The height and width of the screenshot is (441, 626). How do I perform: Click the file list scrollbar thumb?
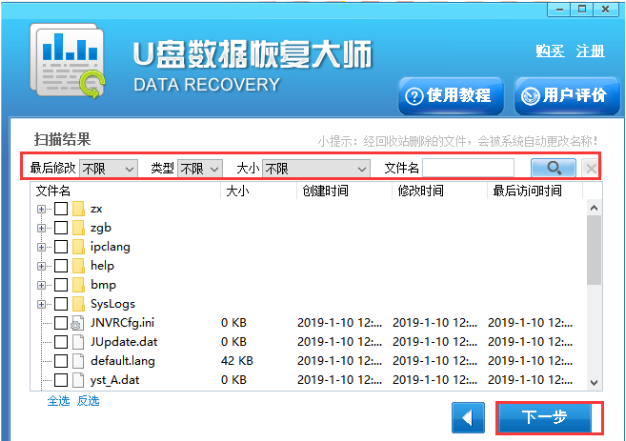[594, 250]
